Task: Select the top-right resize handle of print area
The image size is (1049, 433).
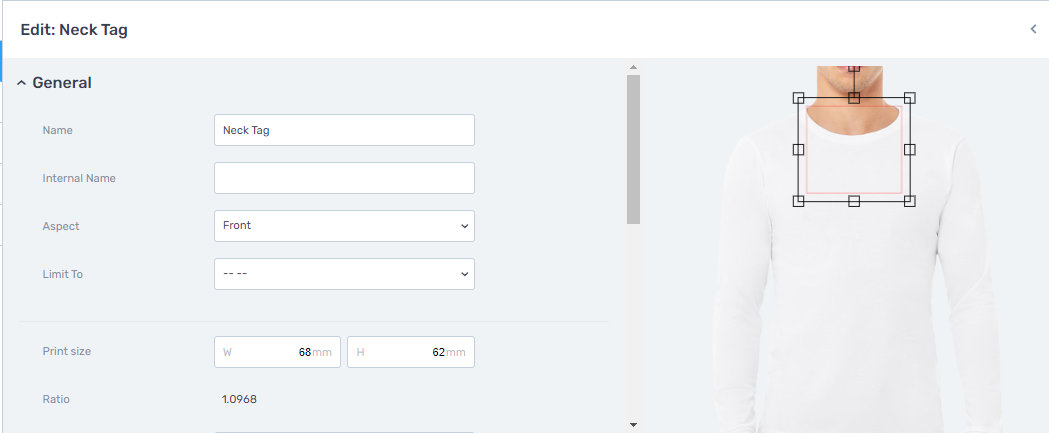Action: 909,98
